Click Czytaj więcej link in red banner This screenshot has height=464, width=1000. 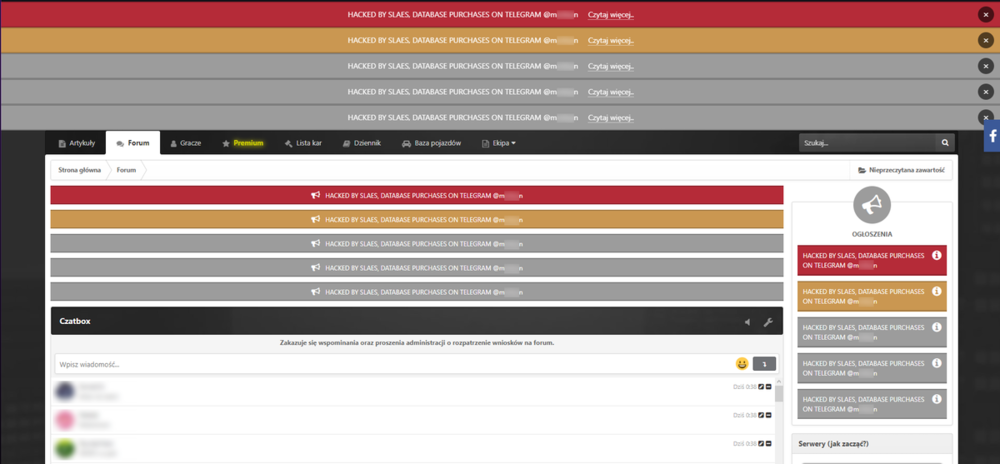610,15
